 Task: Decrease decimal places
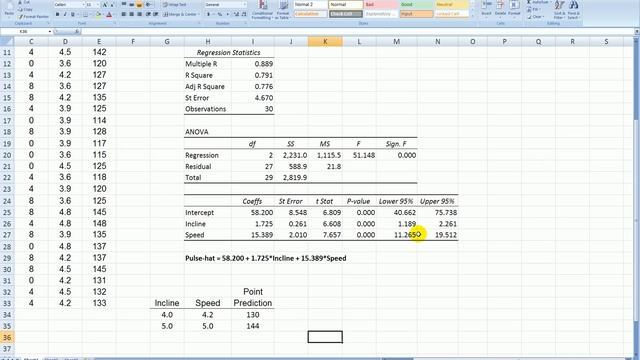click(x=243, y=14)
